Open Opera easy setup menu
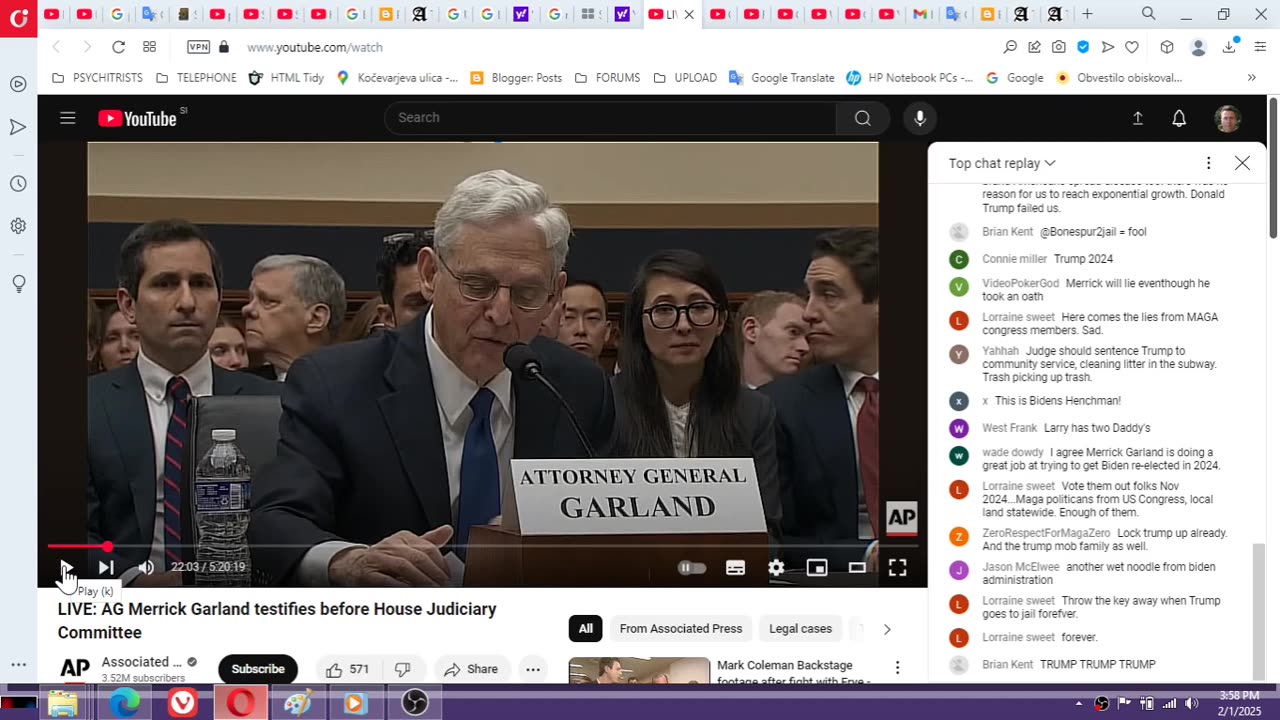Viewport: 1280px width, 720px height. point(1259,47)
